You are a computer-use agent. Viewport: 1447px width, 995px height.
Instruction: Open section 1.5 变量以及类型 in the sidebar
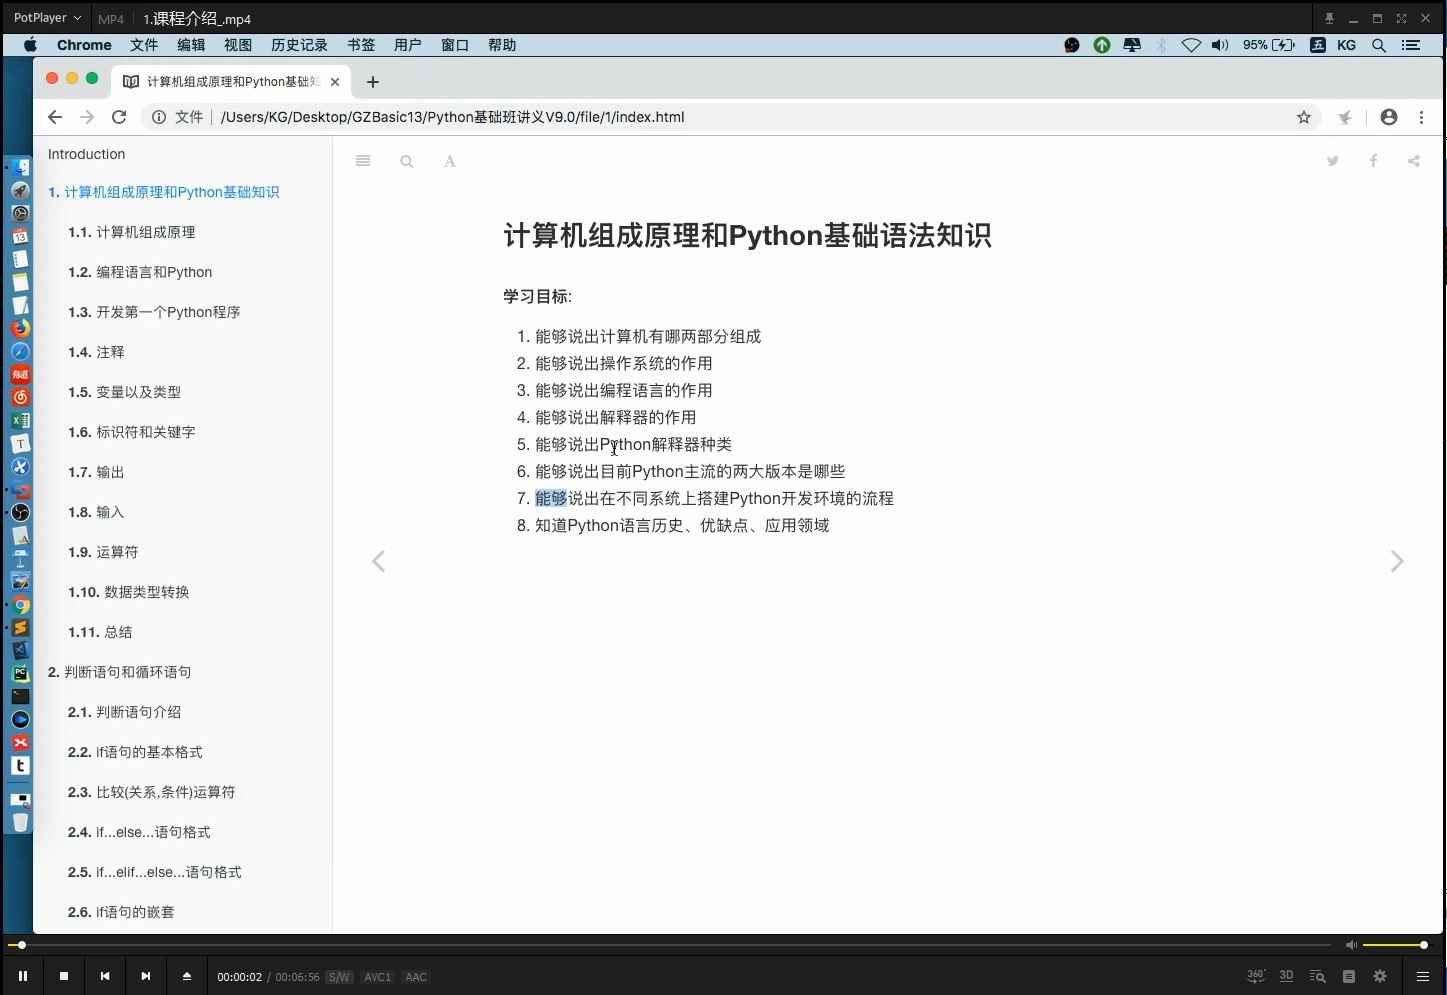coord(123,392)
